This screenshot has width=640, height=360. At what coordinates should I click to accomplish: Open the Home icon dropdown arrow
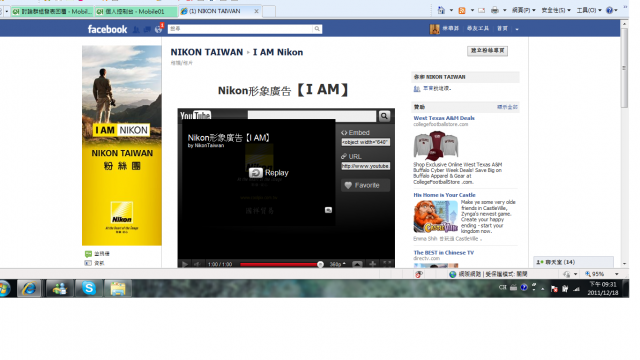click(451, 10)
